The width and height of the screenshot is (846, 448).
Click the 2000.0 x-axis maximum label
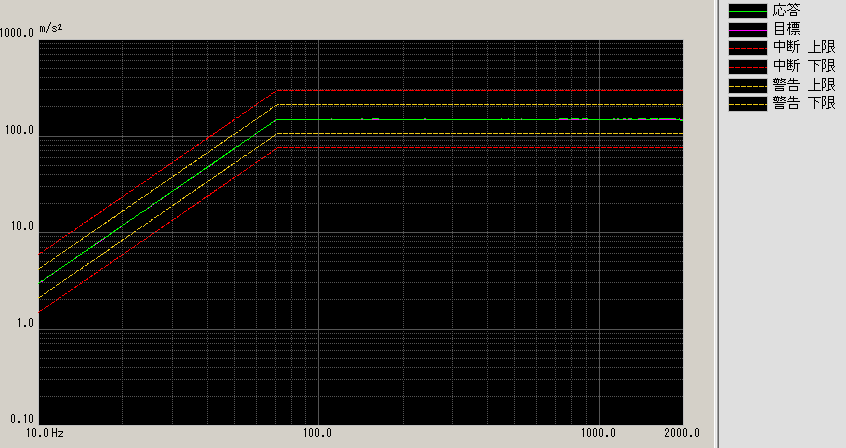(682, 433)
